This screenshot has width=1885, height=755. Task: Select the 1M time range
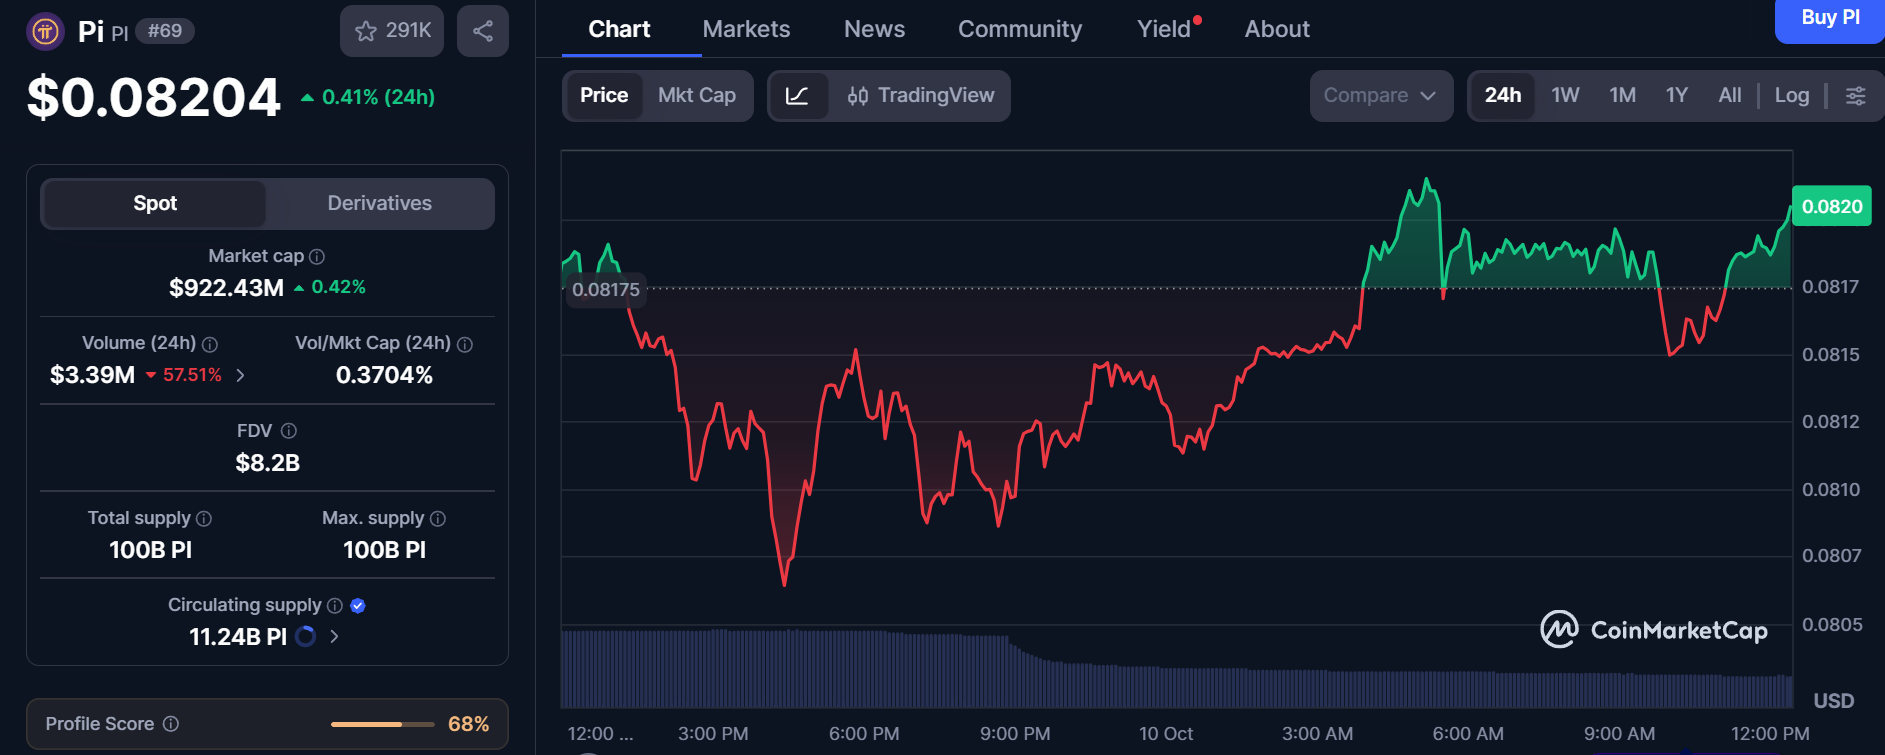click(1623, 96)
